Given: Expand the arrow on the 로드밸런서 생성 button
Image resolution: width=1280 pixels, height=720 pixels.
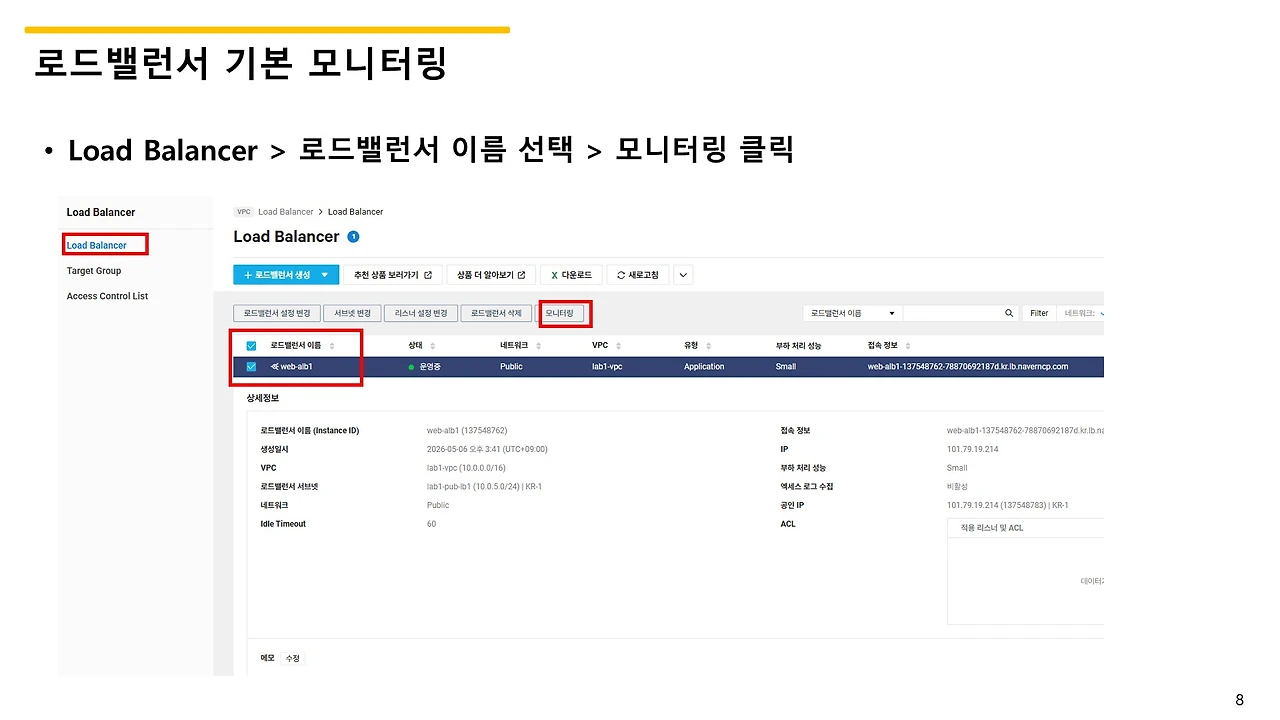Looking at the screenshot, I should pos(327,275).
